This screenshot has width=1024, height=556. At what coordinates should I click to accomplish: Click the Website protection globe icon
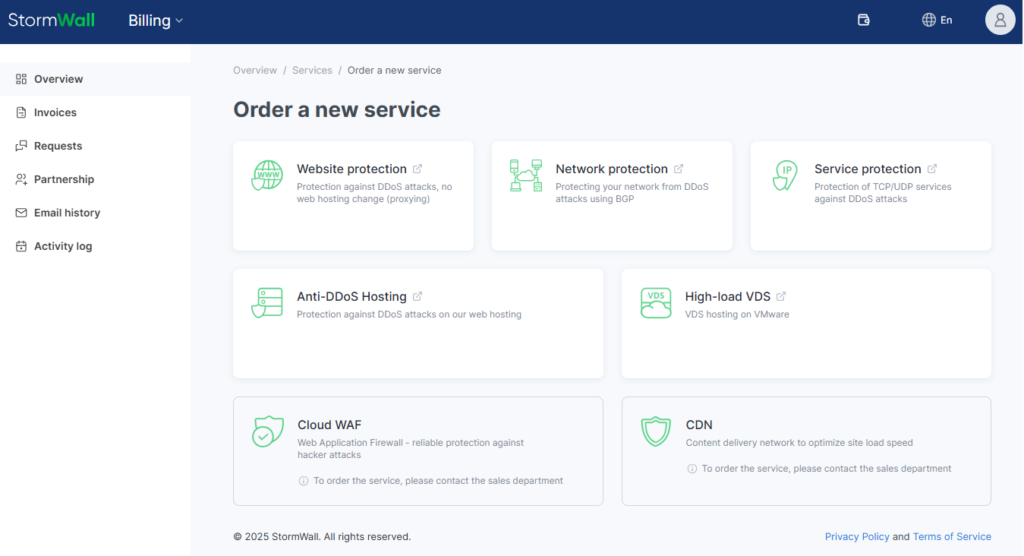(267, 176)
